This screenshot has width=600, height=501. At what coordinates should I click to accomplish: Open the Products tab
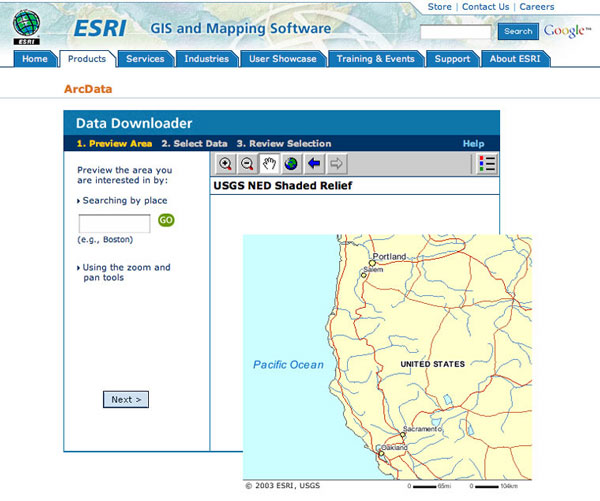(x=87, y=59)
